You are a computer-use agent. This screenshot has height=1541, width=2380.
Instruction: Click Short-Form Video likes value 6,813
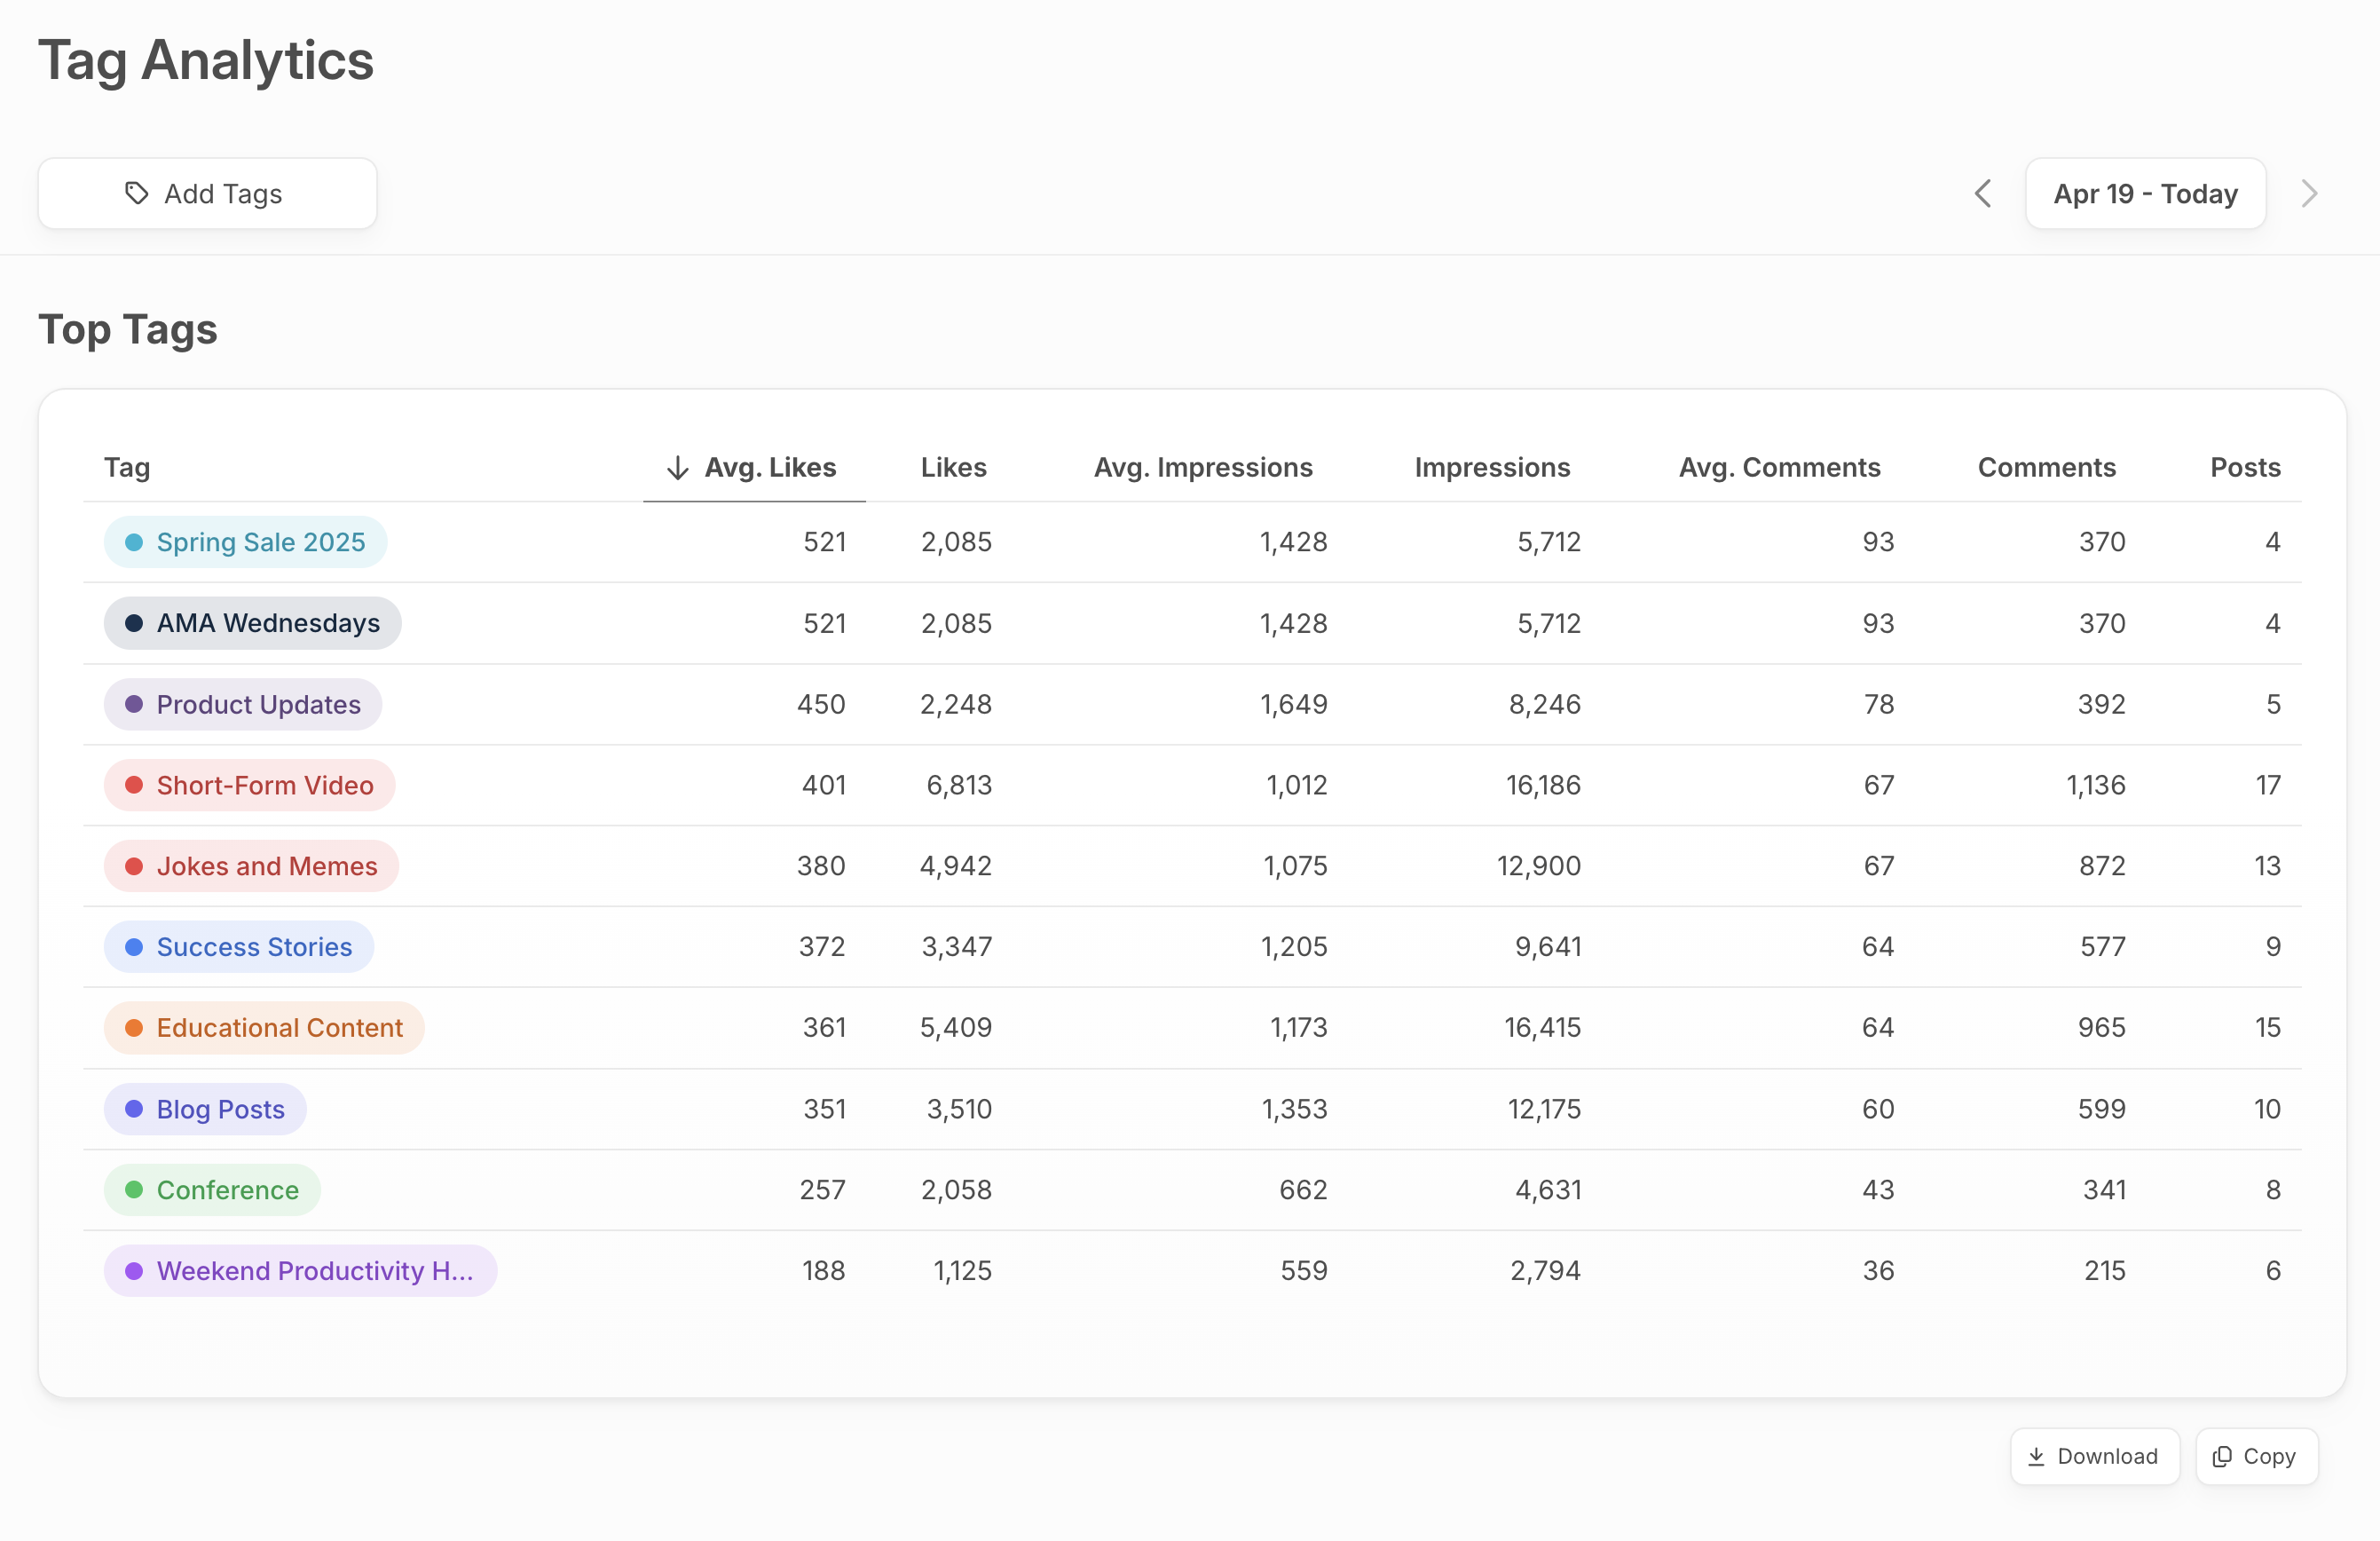click(959, 785)
